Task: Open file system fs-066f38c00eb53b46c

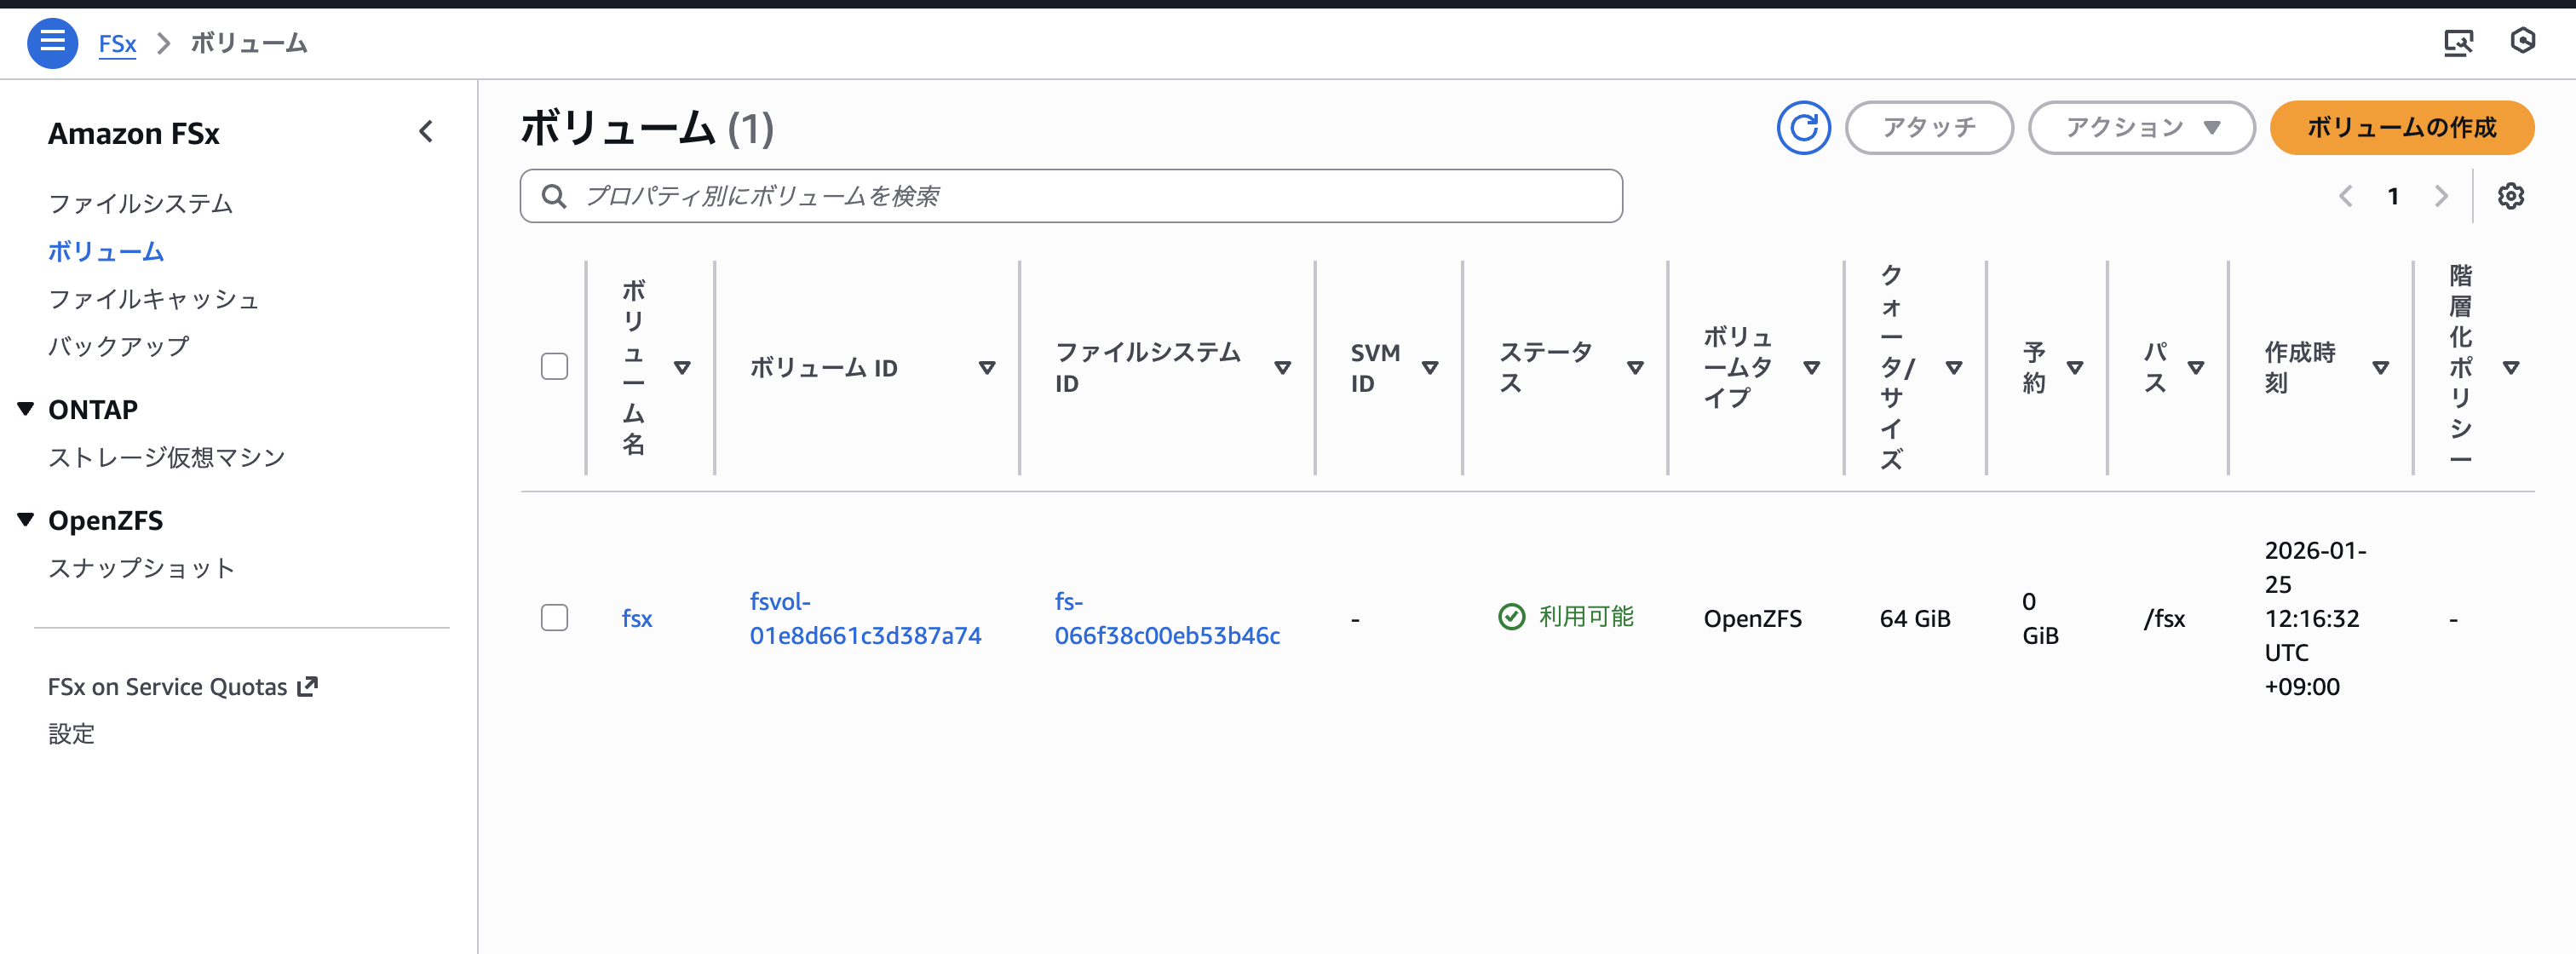Action: click(1167, 618)
